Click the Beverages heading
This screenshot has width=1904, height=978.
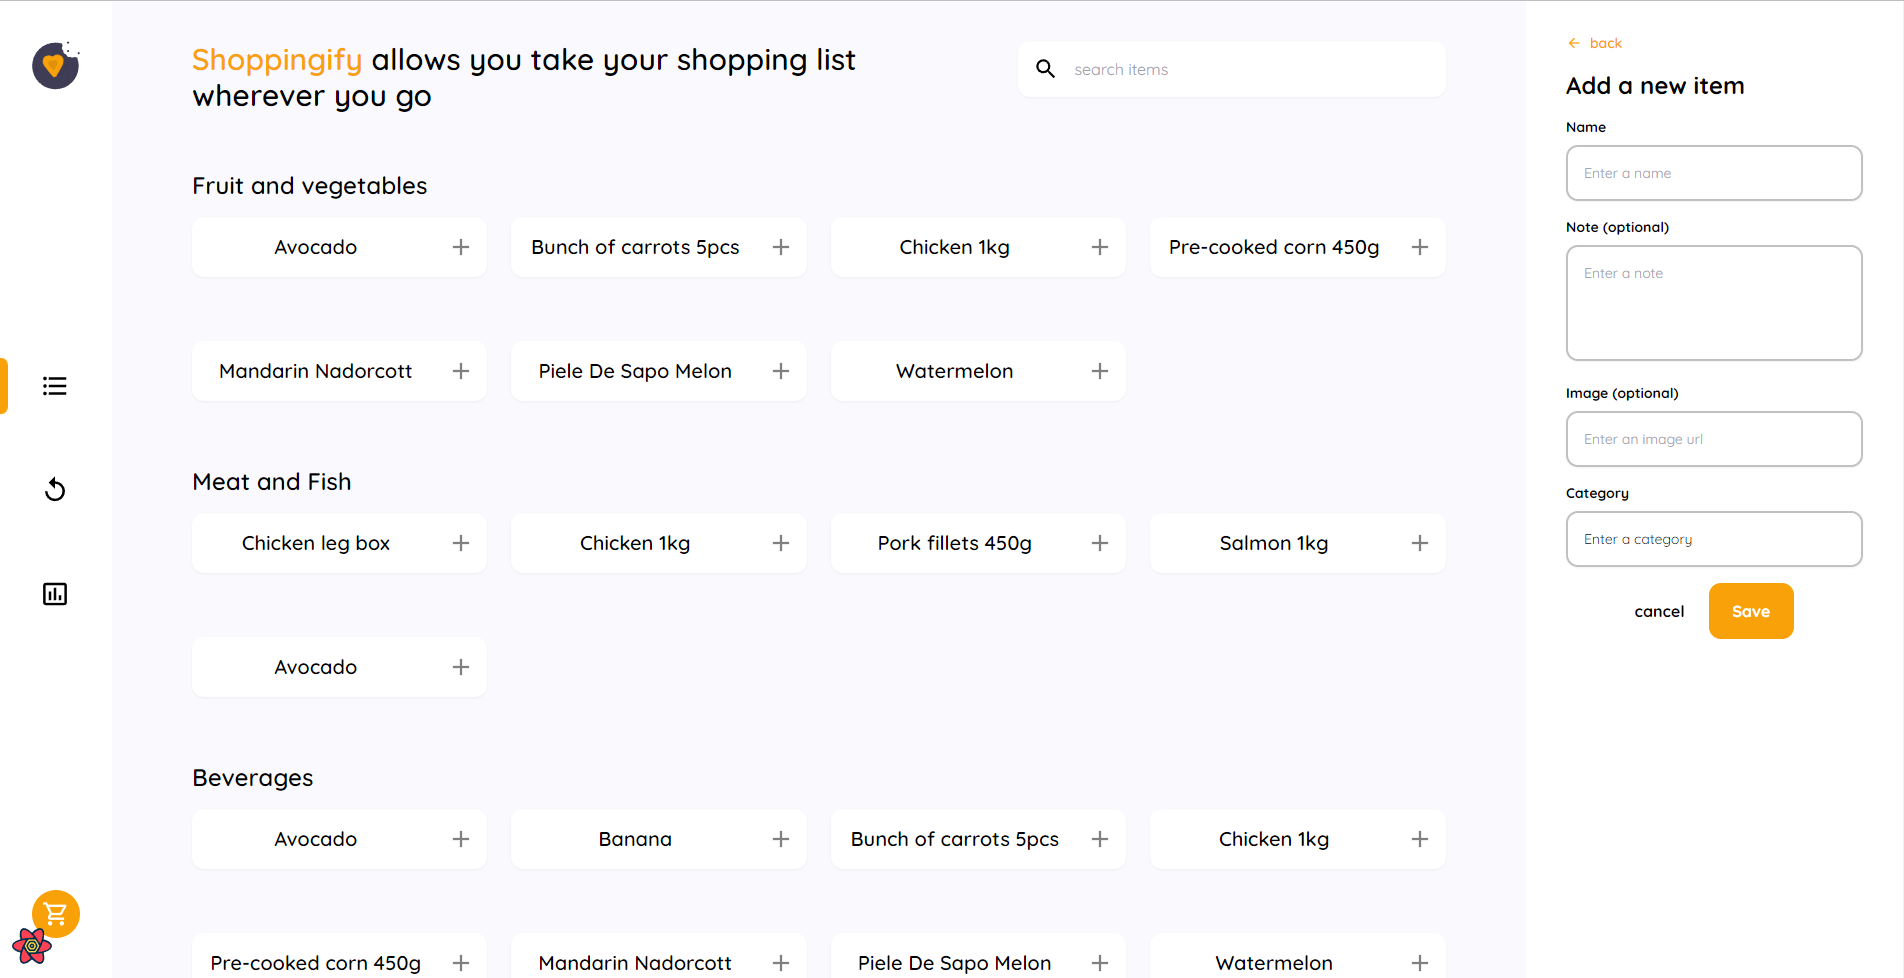coord(253,778)
